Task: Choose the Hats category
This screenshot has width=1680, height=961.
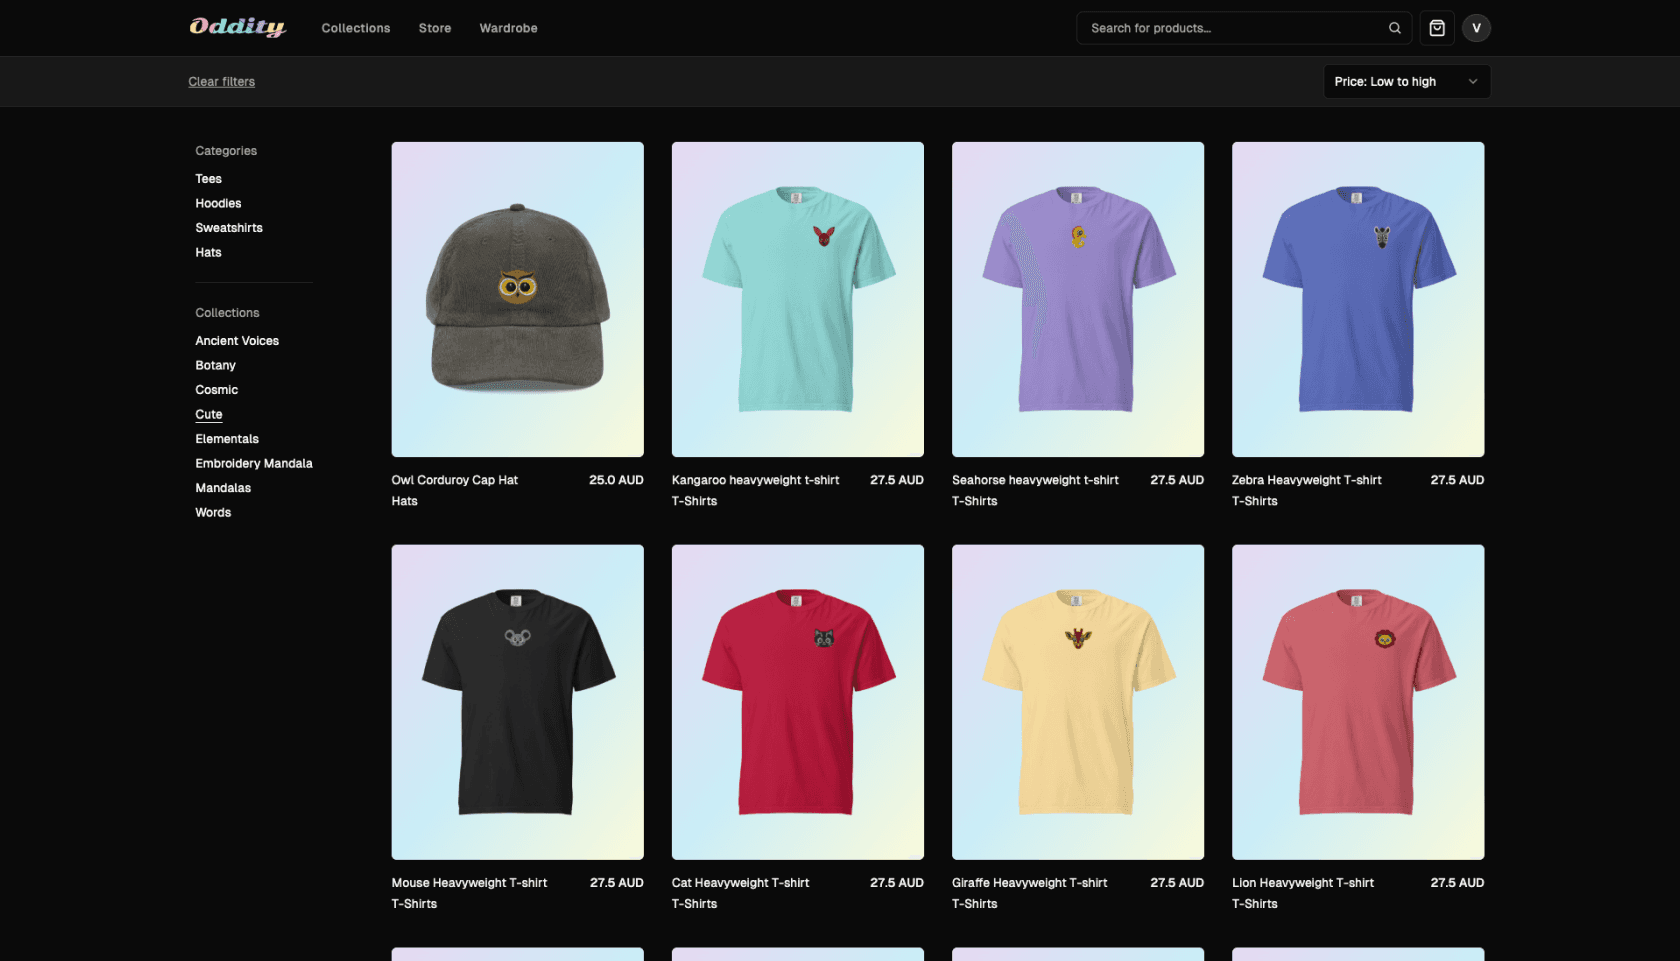Action: point(208,252)
